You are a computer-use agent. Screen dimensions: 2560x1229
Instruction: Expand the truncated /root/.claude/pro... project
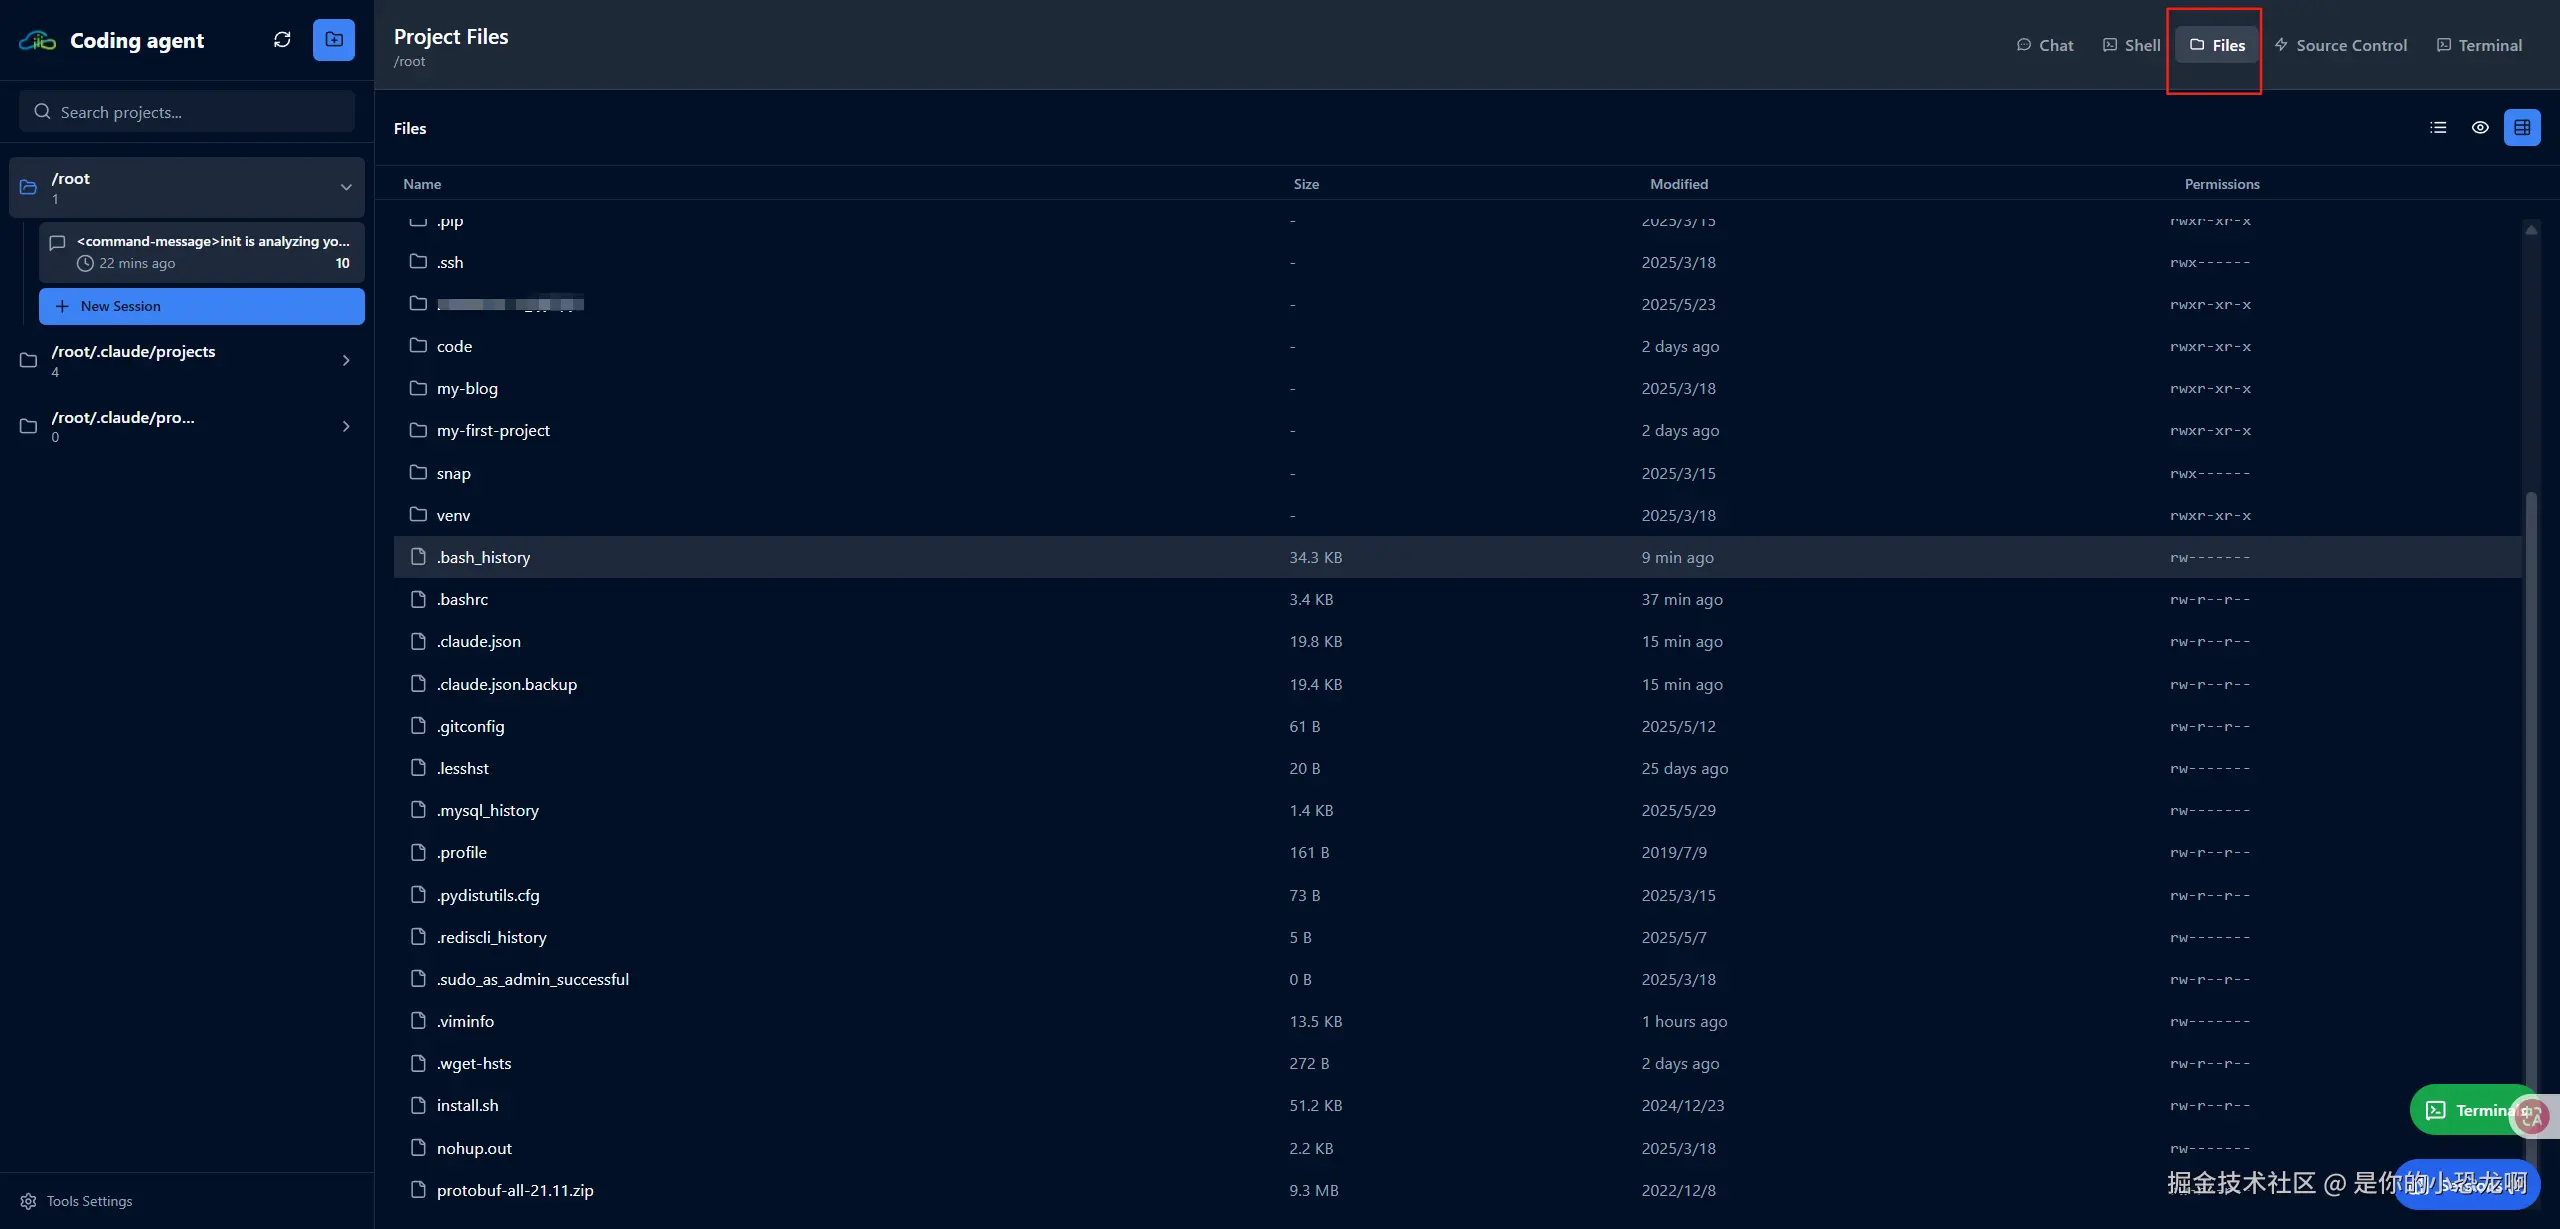click(x=346, y=426)
